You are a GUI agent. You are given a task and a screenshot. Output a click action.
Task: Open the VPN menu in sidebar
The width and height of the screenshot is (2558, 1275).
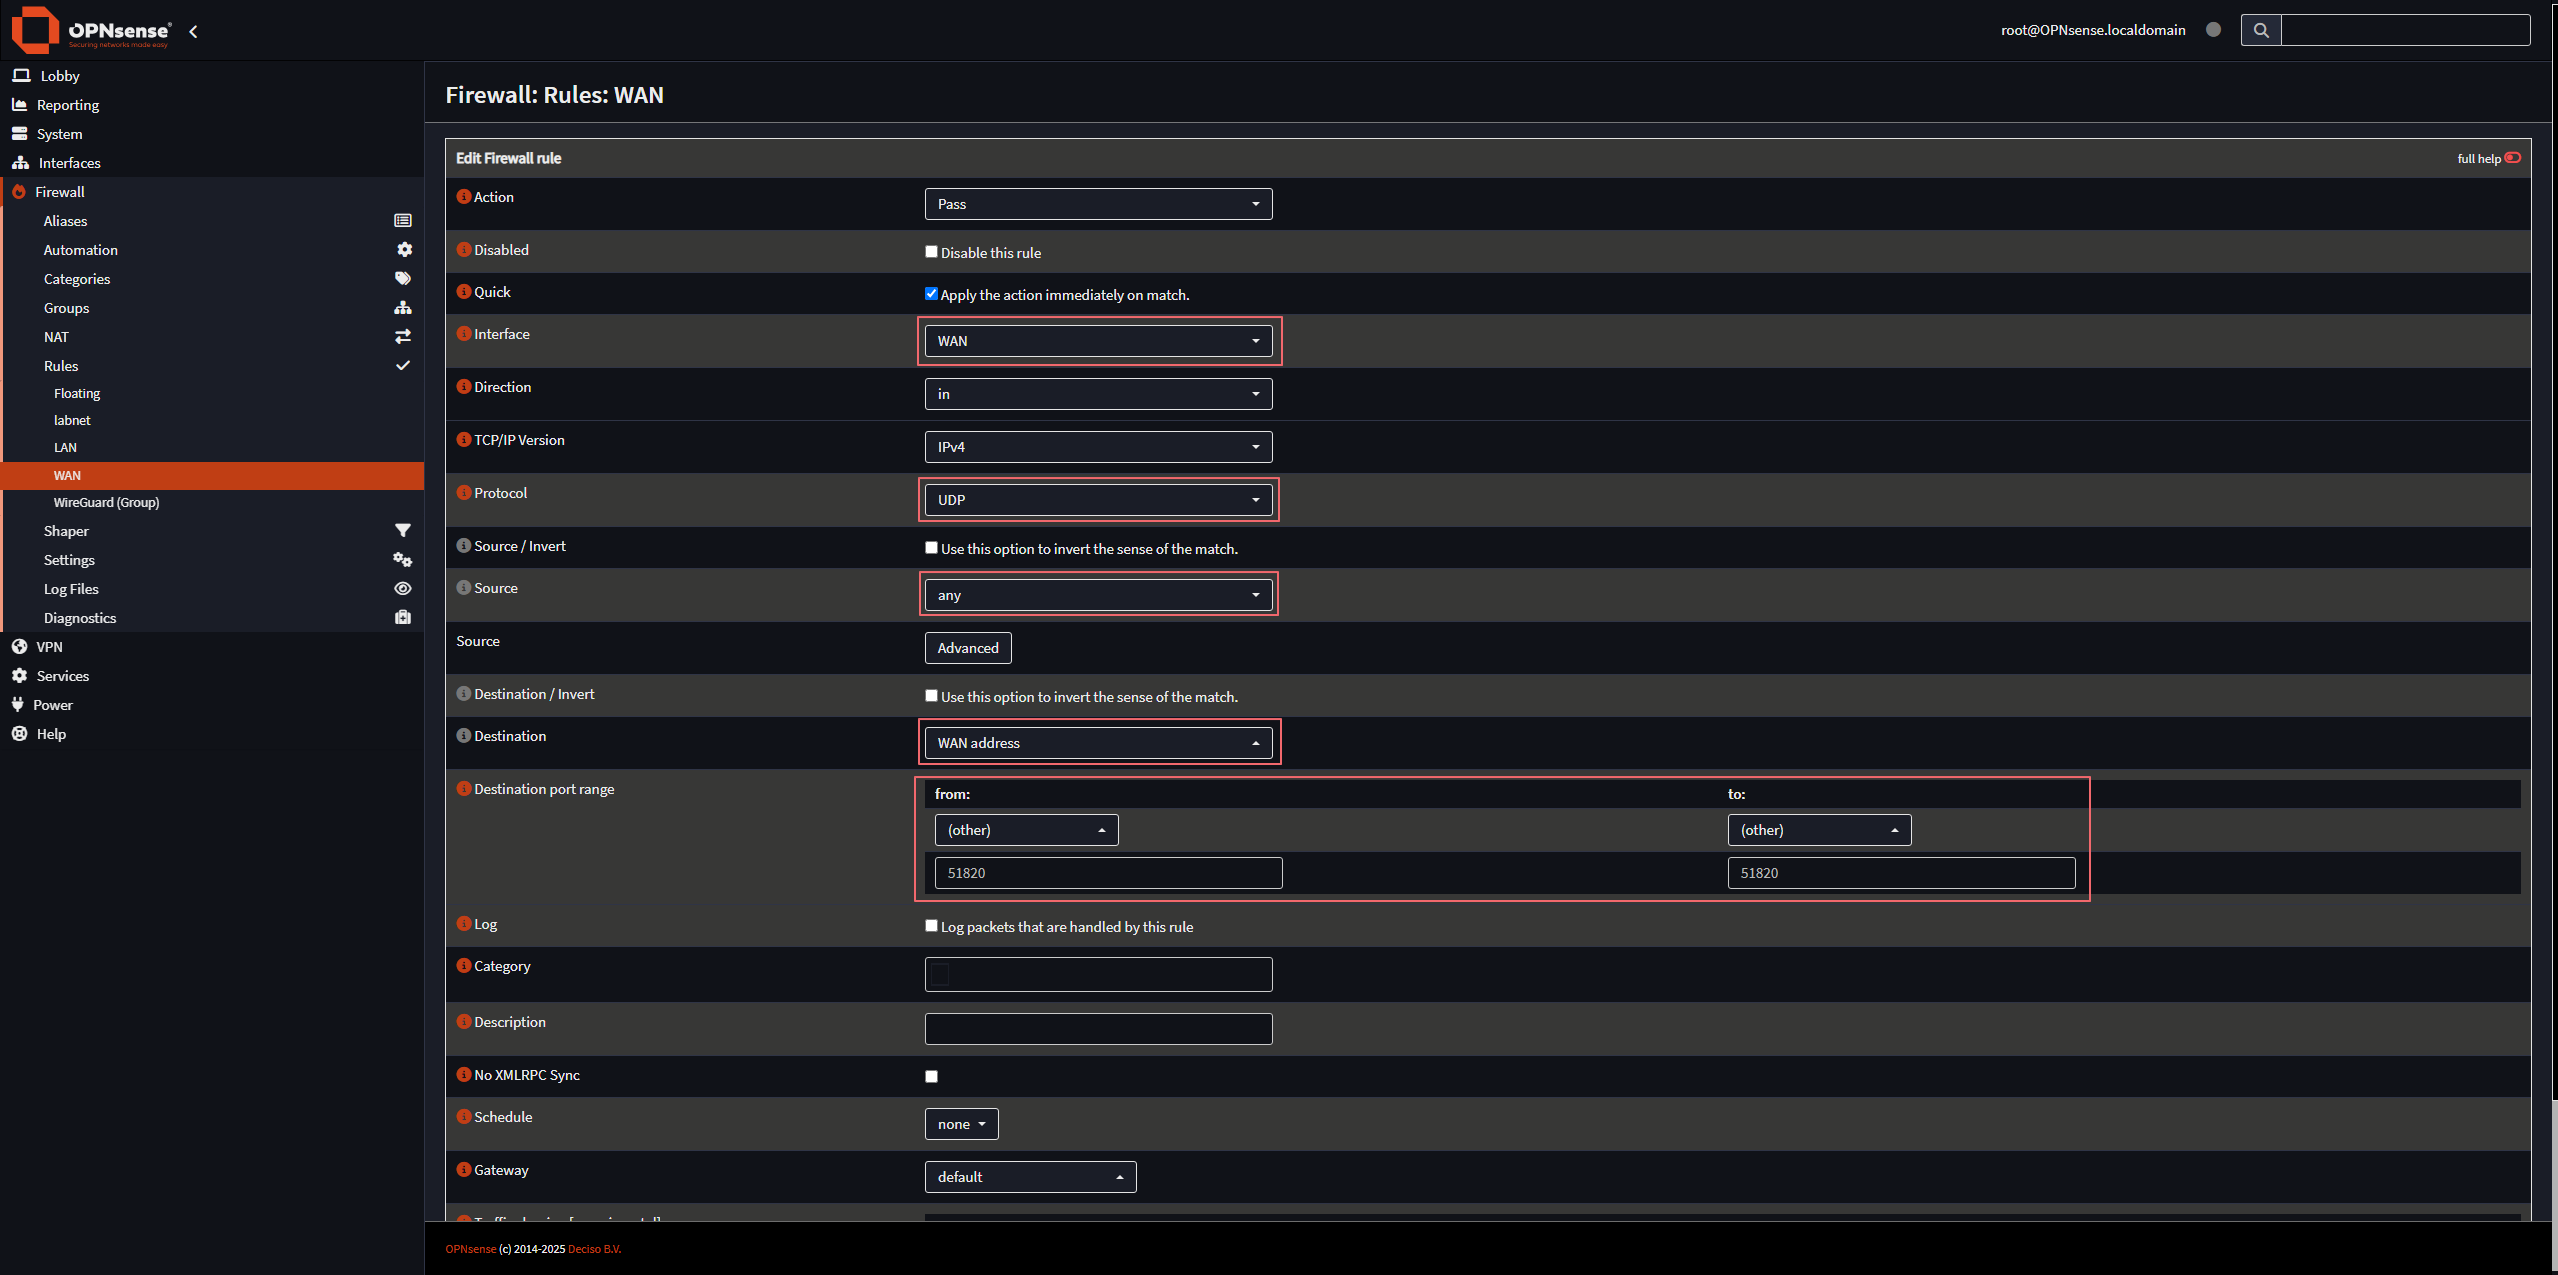[49, 646]
